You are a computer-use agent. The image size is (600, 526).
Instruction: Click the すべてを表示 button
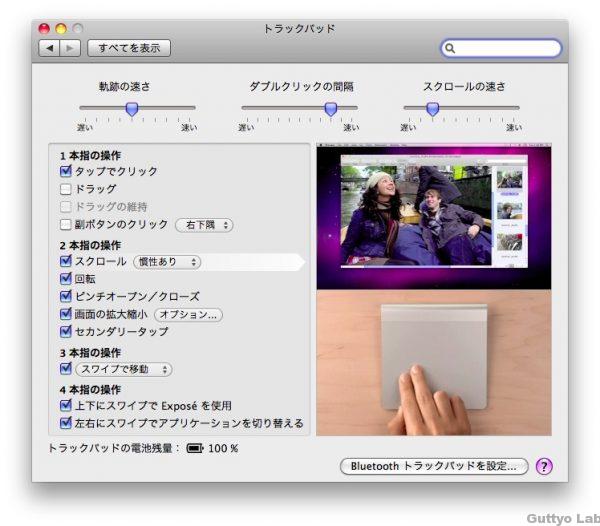[129, 48]
